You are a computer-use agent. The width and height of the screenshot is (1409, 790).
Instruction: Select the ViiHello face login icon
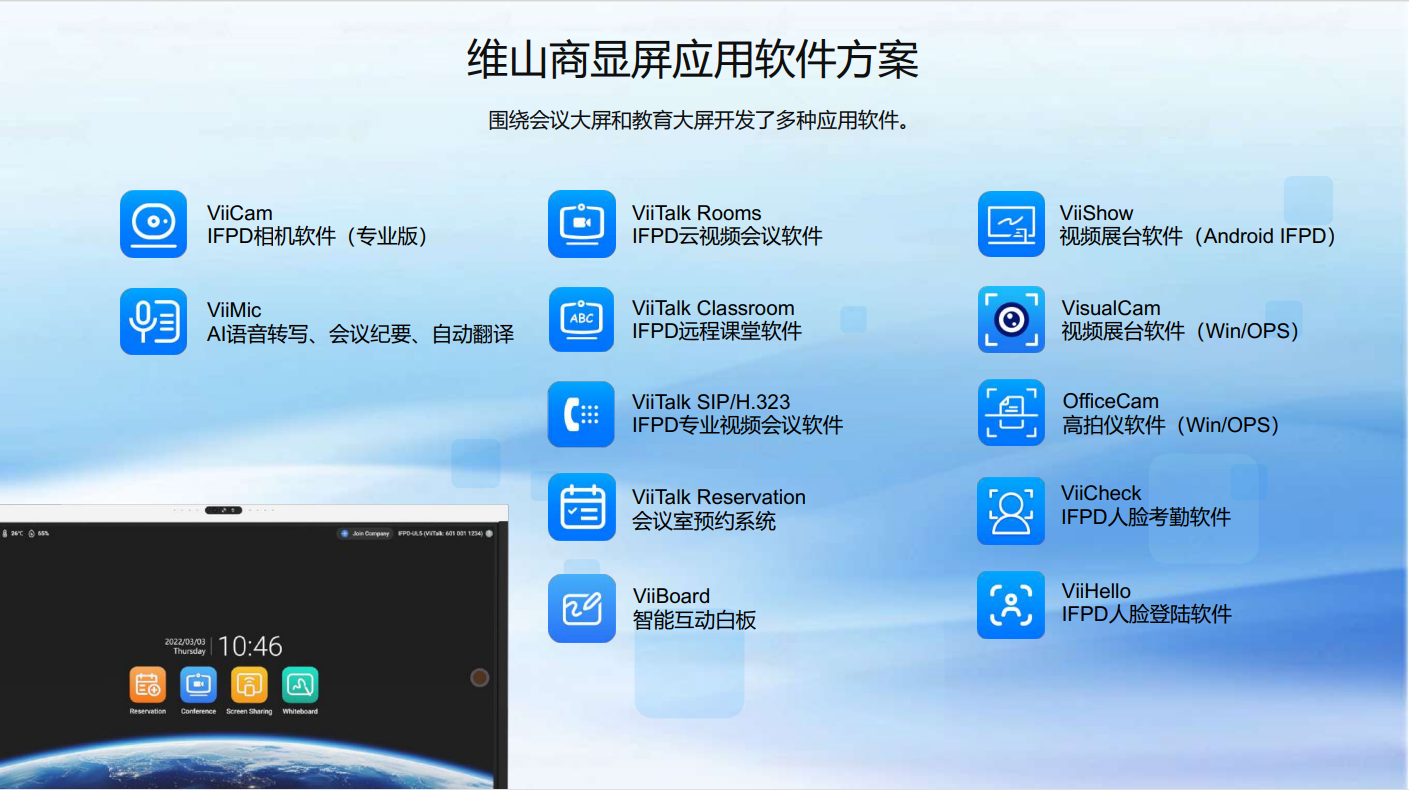pyautogui.click(x=1011, y=604)
